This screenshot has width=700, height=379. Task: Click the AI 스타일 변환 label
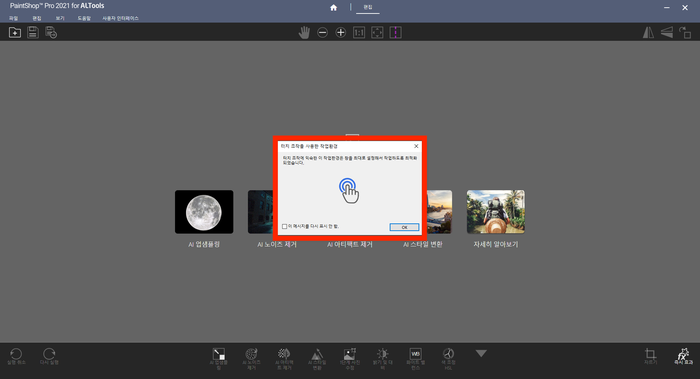tap(423, 245)
